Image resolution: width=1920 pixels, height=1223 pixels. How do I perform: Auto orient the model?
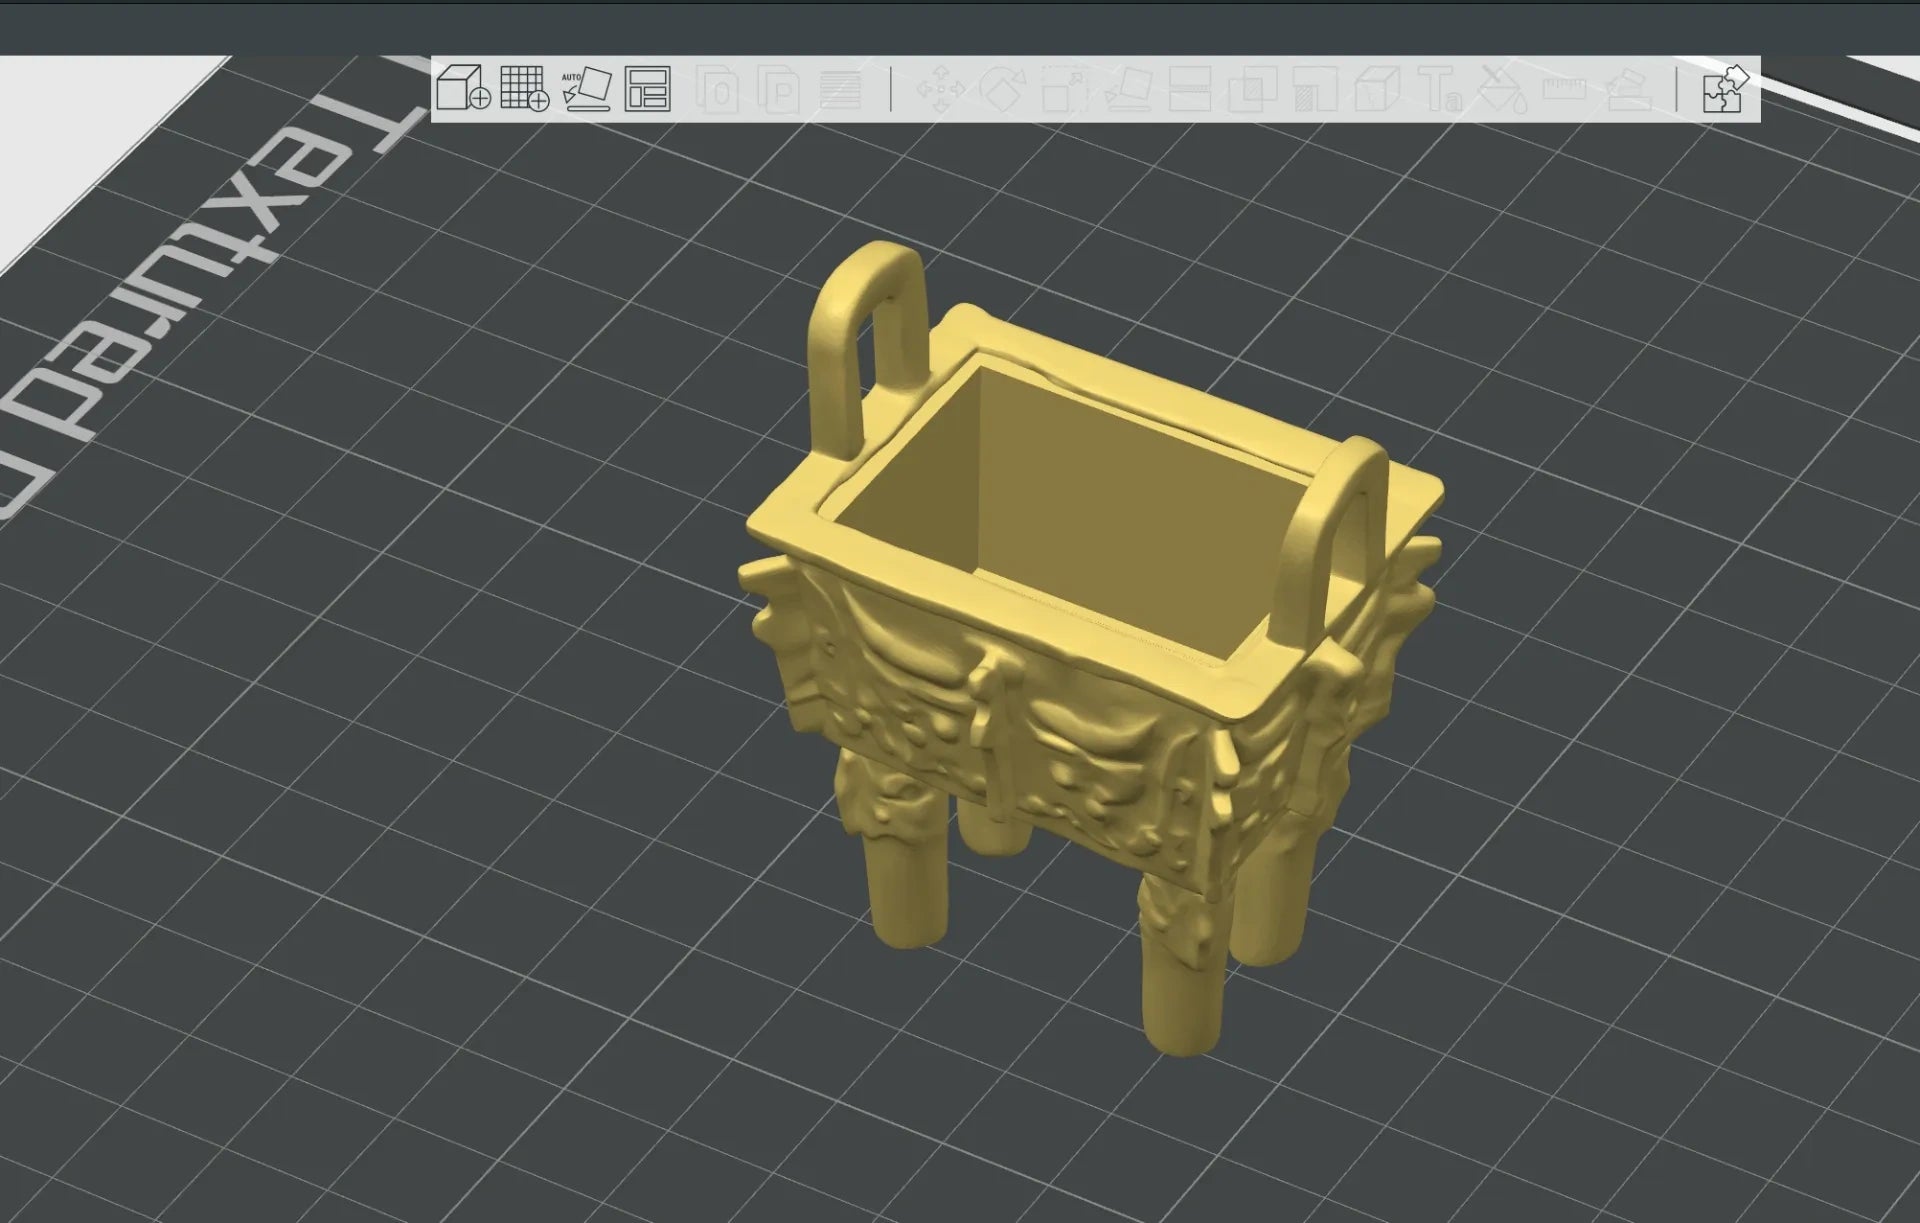pyautogui.click(x=586, y=88)
